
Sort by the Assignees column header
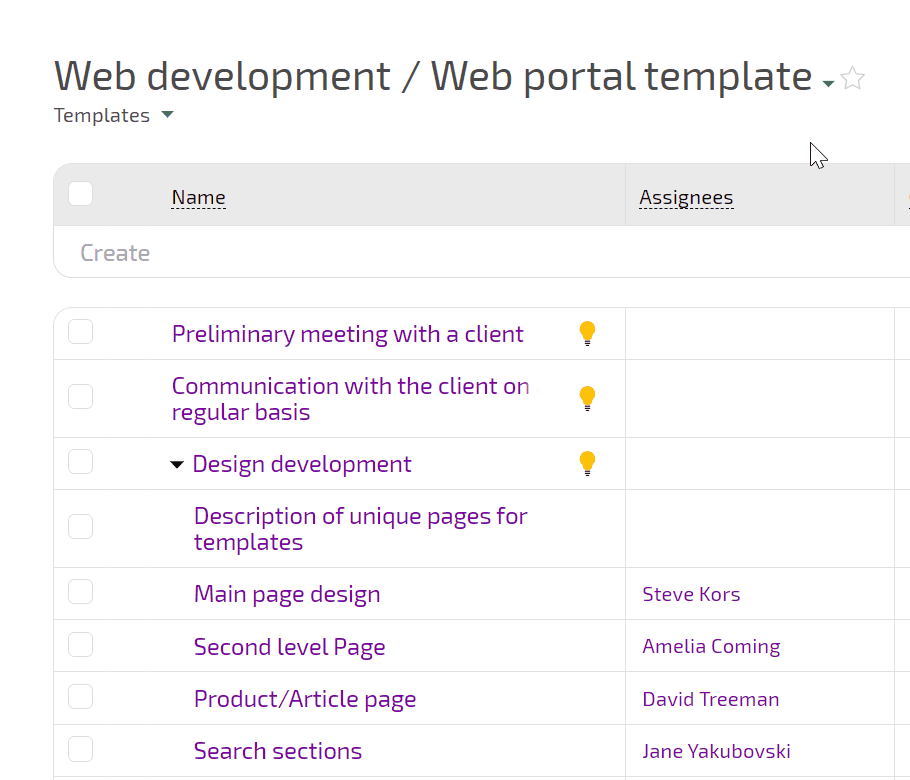click(x=686, y=198)
